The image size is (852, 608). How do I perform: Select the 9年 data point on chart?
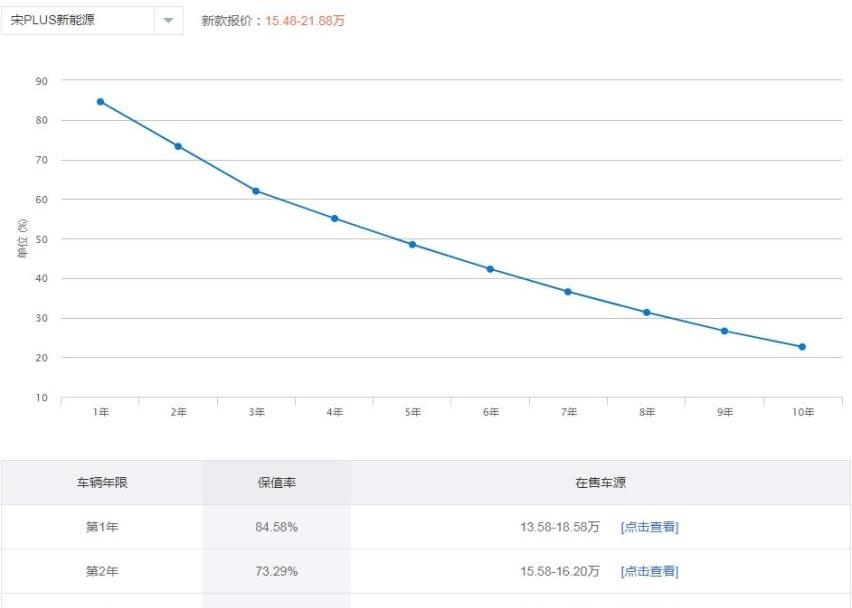724,331
